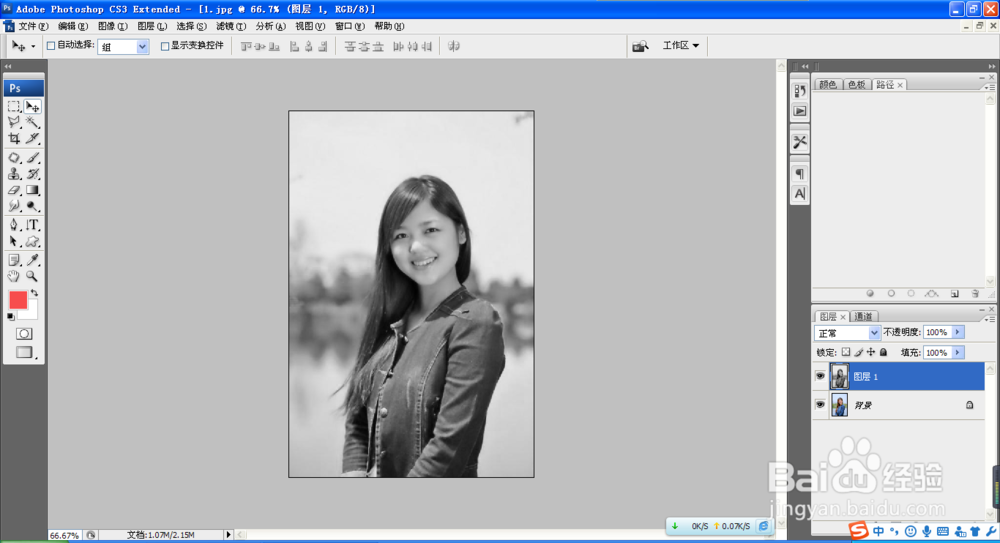Click the 不透明度 100% value field
The height and width of the screenshot is (543, 1000).
tap(937, 332)
